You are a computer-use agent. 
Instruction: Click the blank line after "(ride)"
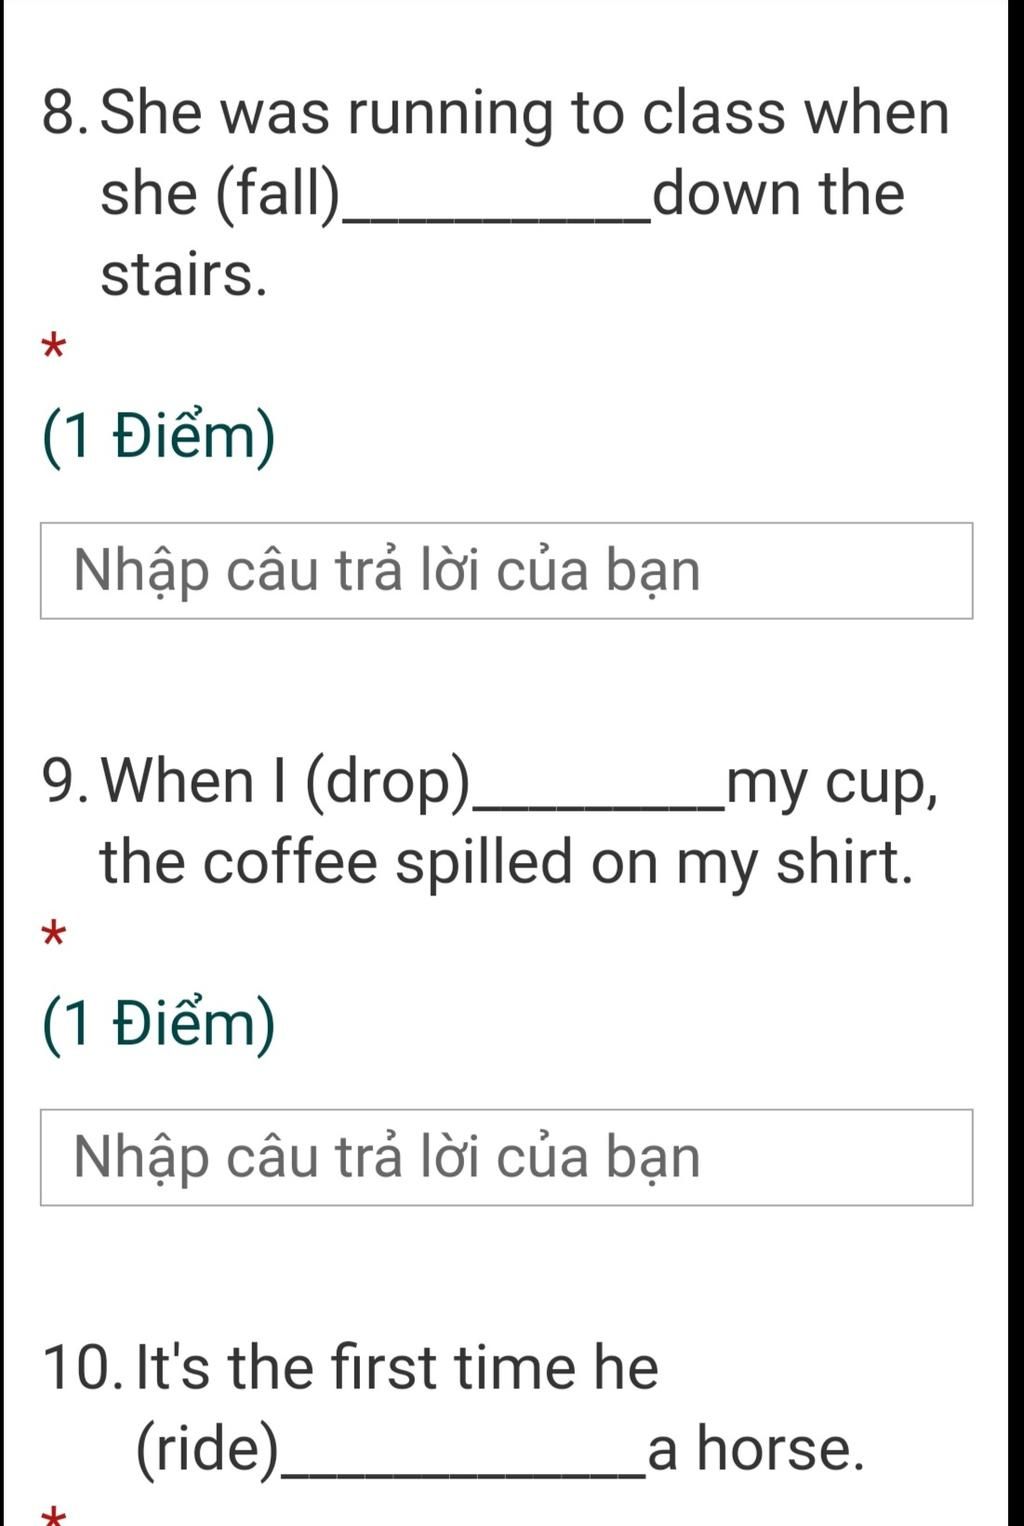(x=463, y=1471)
